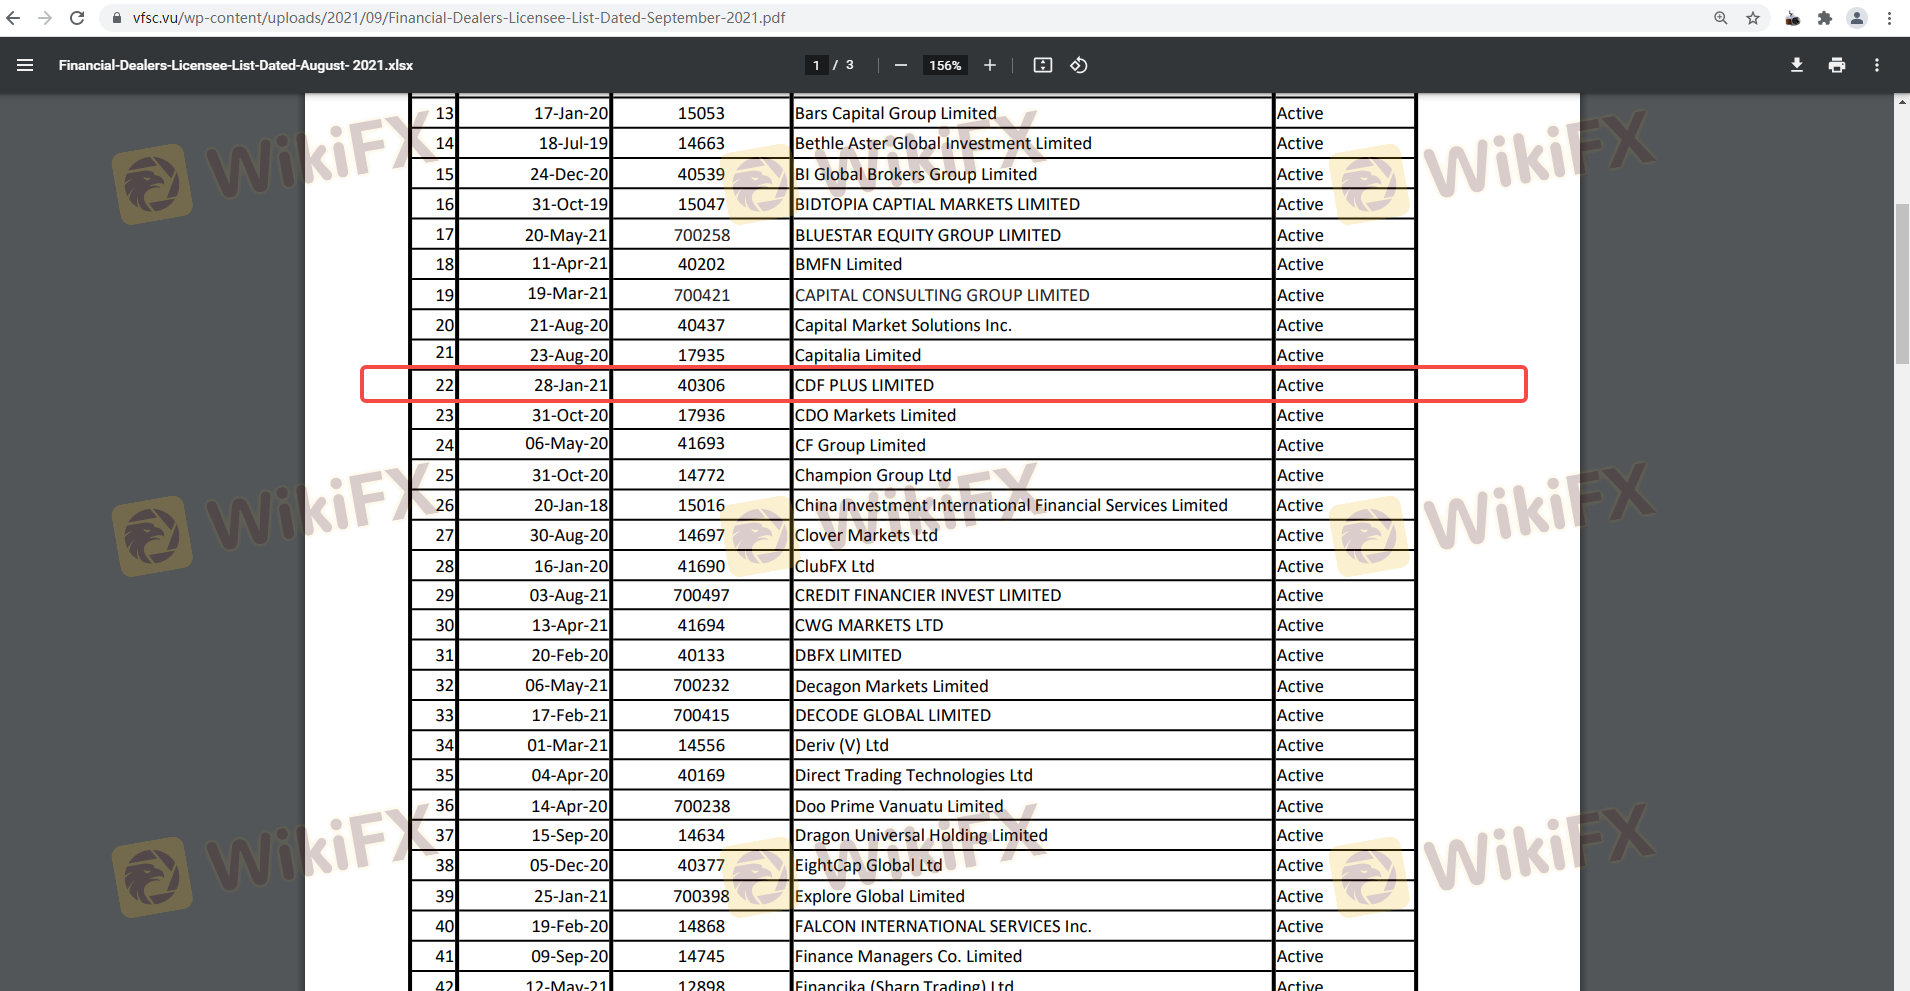The image size is (1910, 991).
Task: Reload the browser page
Action: click(x=77, y=18)
